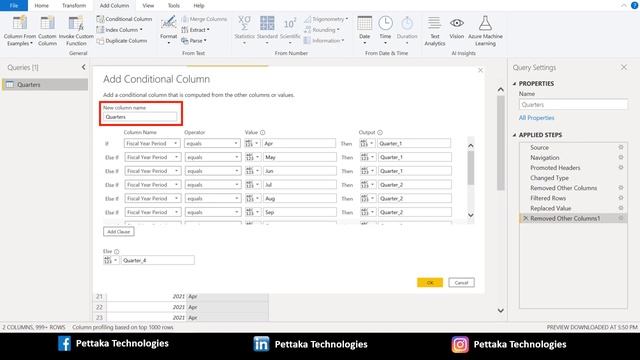This screenshot has width=640, height=360.
Task: Click the Time icon
Action: point(385,24)
